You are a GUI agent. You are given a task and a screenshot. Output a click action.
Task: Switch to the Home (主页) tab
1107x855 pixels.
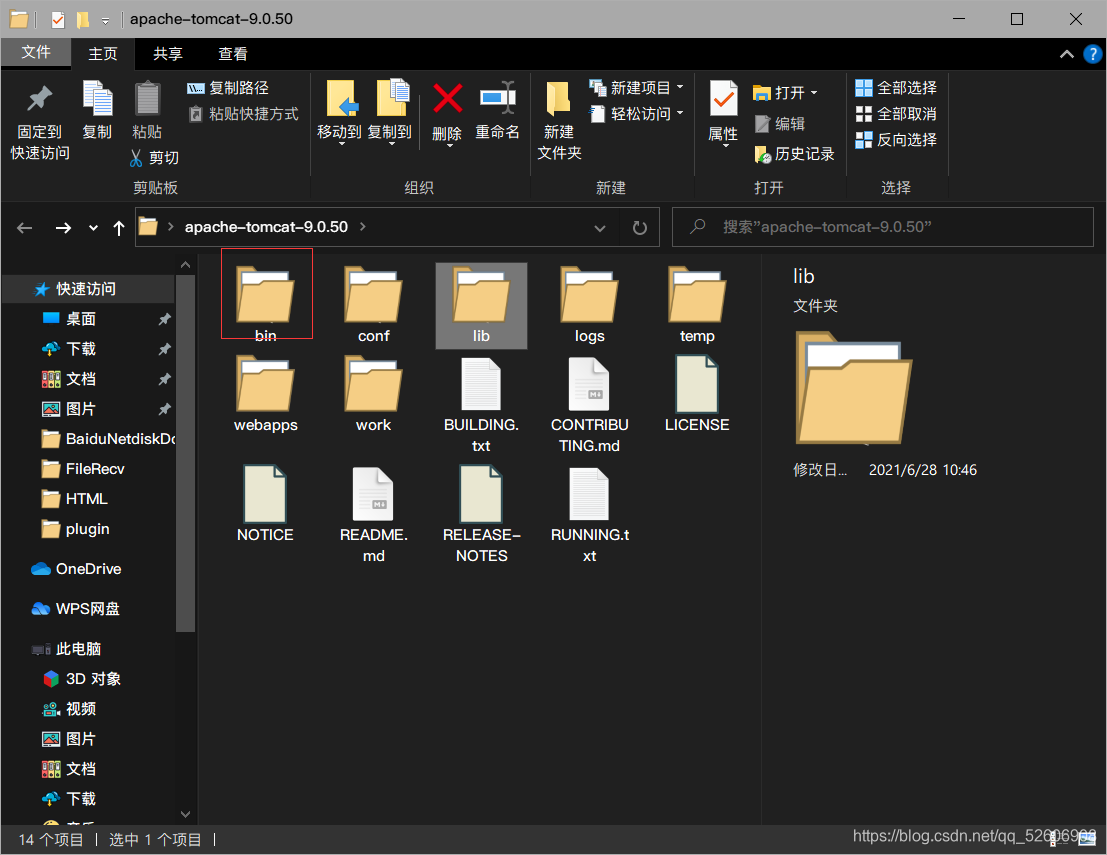pos(102,54)
